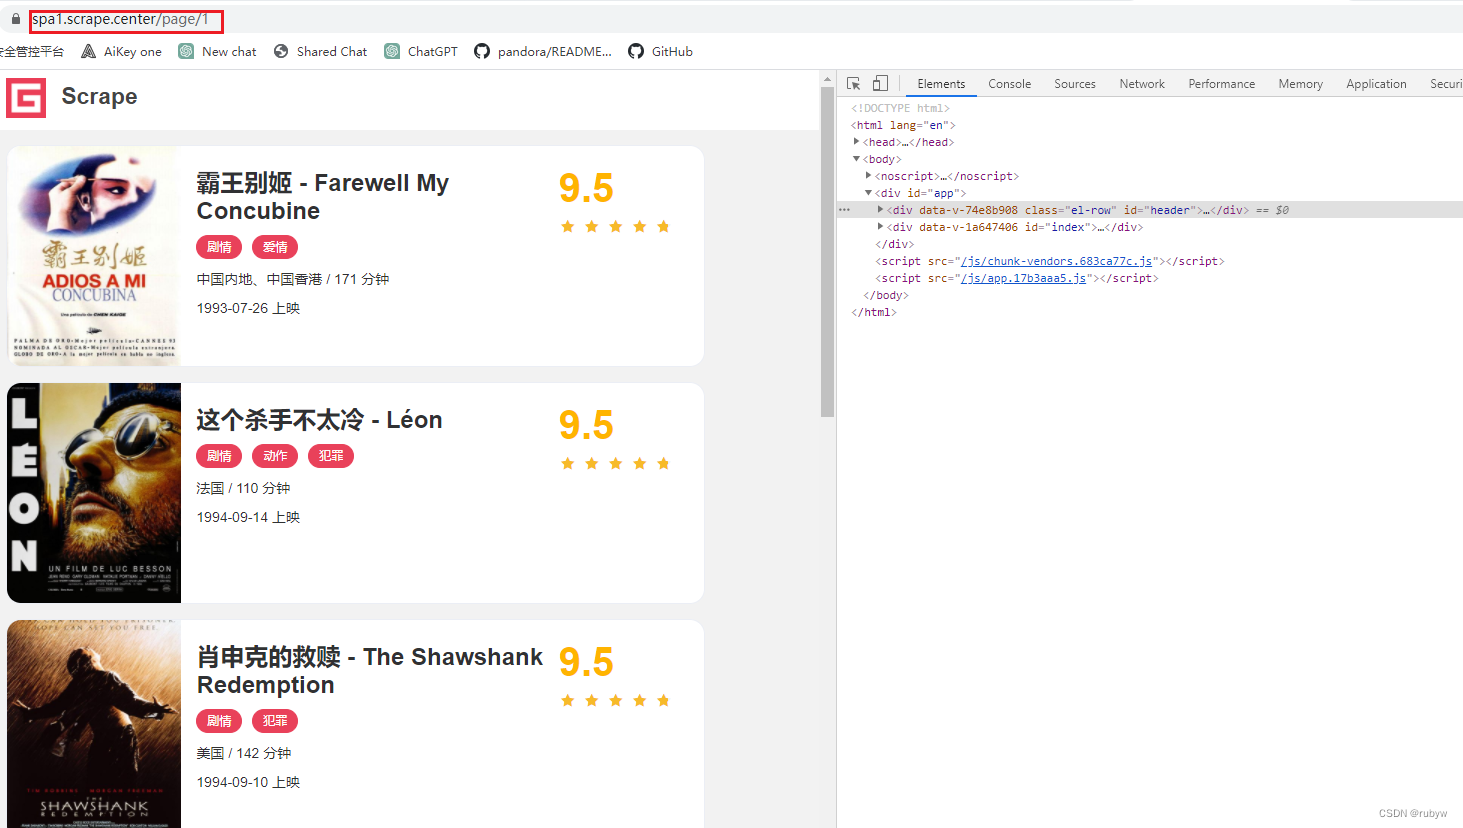The width and height of the screenshot is (1463, 828).
Task: Click the star rating on Shawshank Redemption card
Action: 615,701
